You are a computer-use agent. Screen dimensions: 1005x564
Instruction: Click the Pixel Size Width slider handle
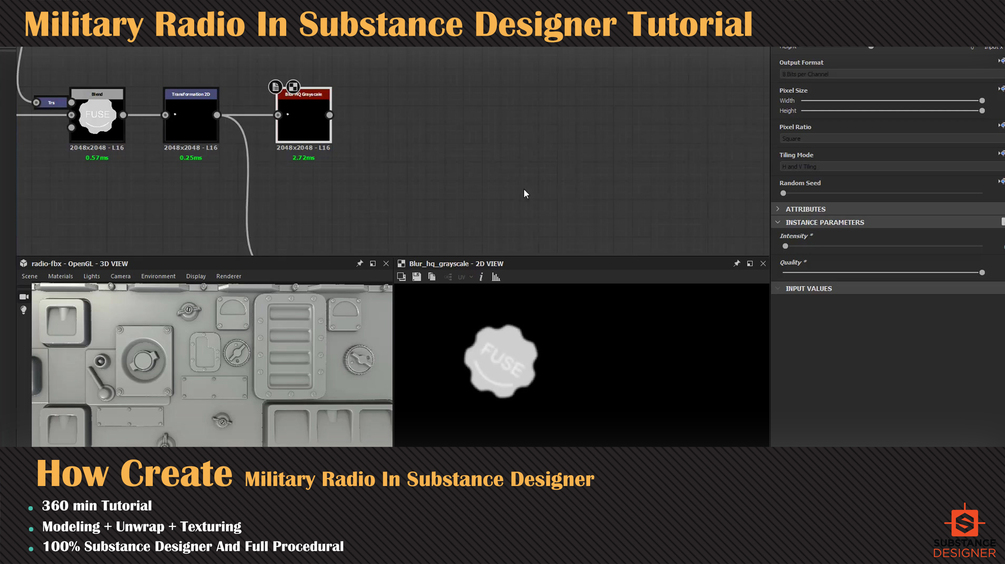coord(982,101)
